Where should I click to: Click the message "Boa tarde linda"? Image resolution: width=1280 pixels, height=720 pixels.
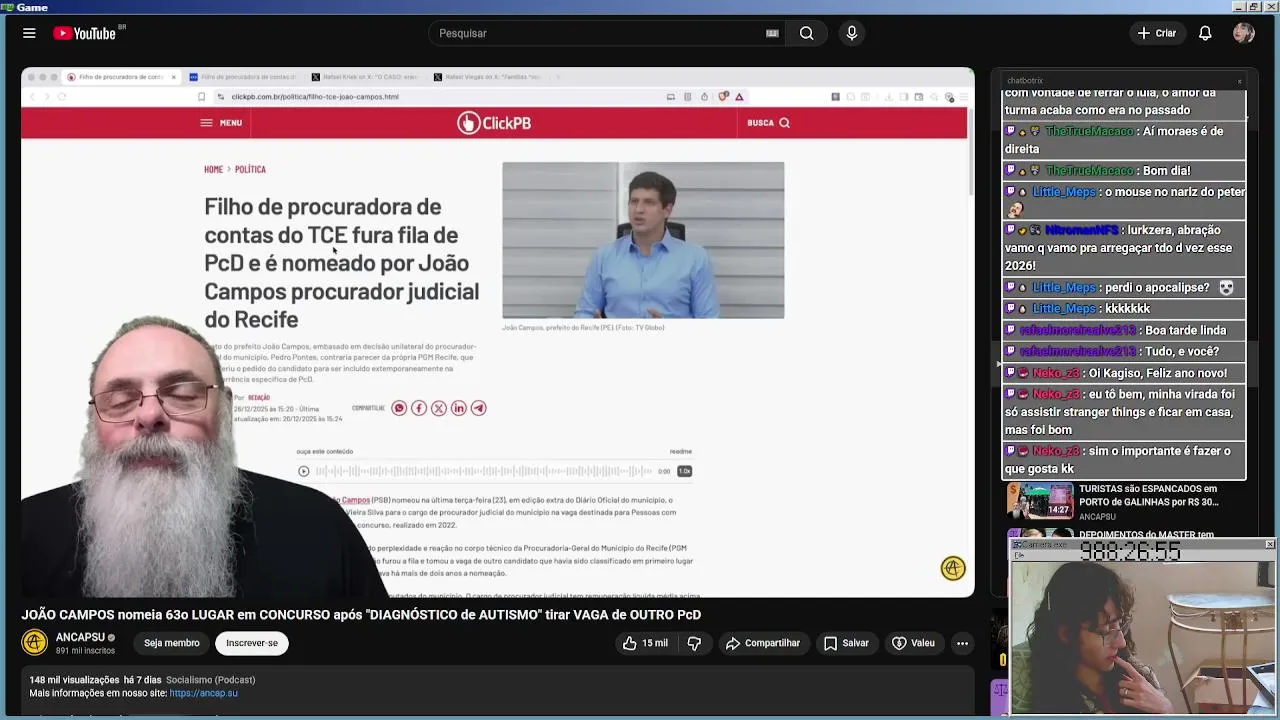point(1185,330)
